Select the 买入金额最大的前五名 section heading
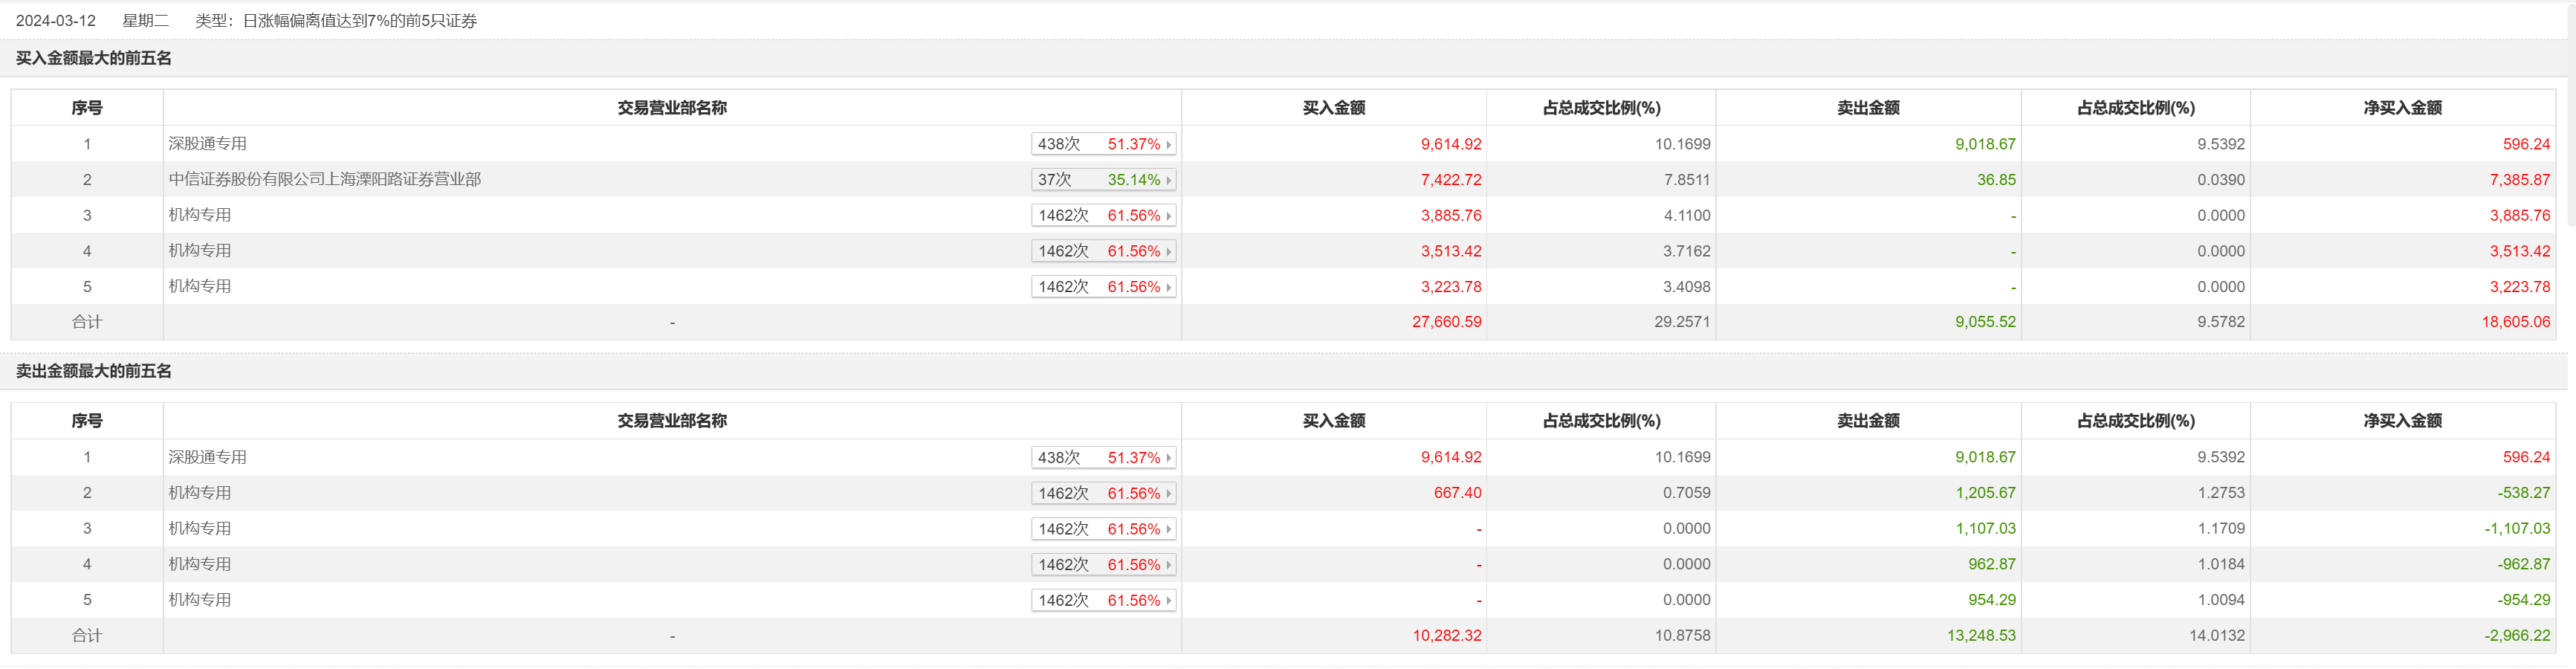This screenshot has width=2576, height=669. pyautogui.click(x=94, y=59)
